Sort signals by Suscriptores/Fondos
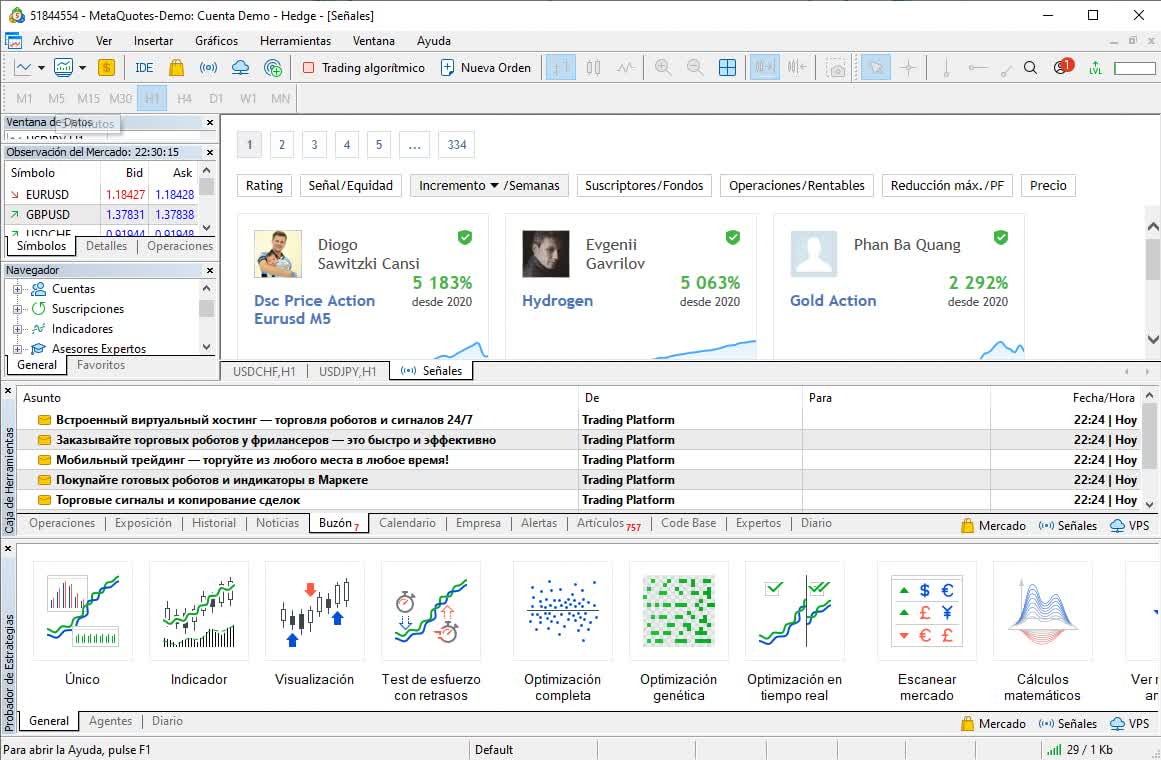 point(643,185)
